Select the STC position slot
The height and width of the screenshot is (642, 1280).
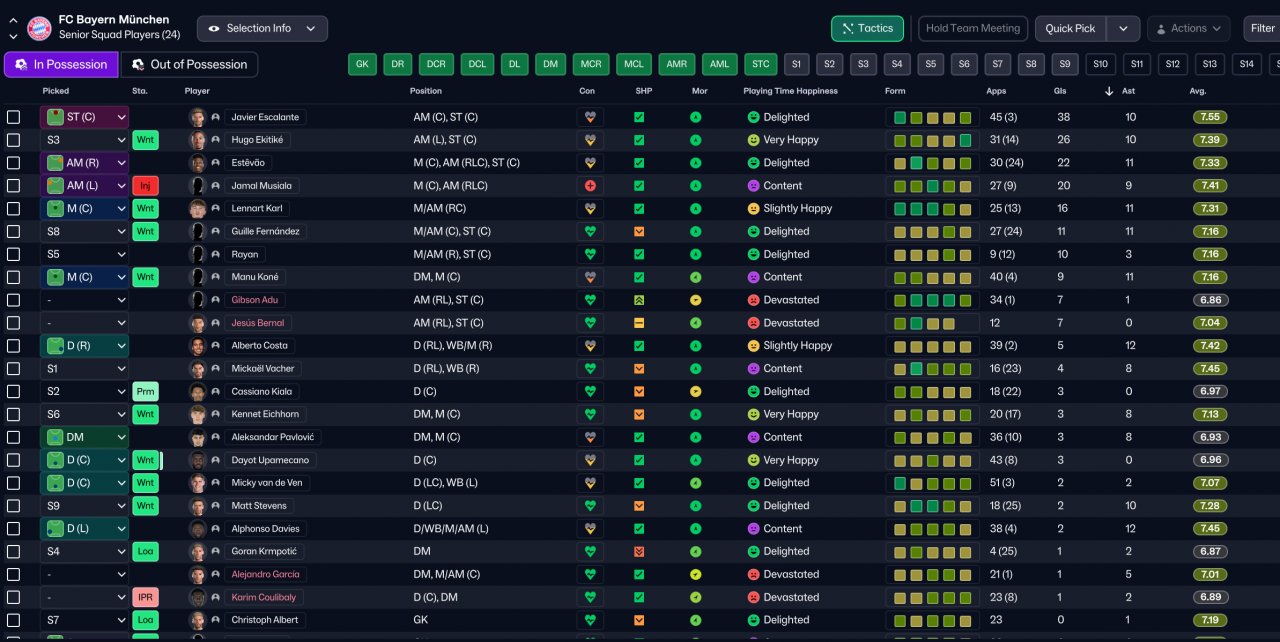(x=761, y=64)
